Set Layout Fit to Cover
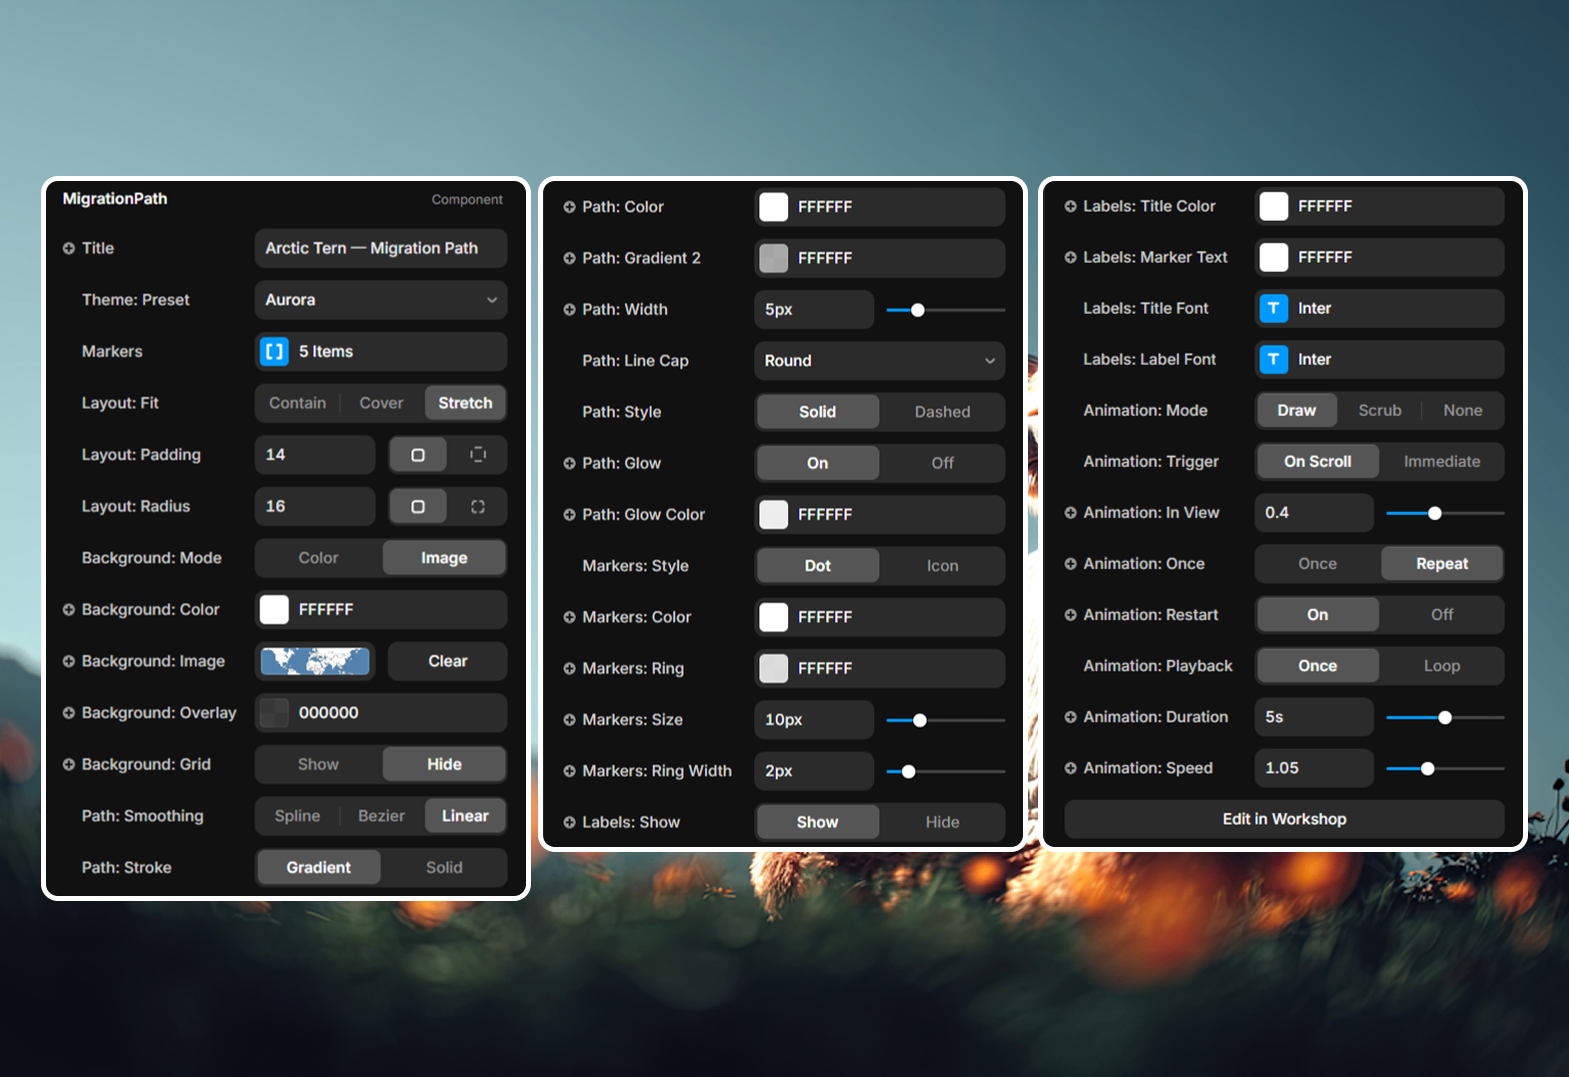This screenshot has height=1077, width=1569. pos(381,403)
